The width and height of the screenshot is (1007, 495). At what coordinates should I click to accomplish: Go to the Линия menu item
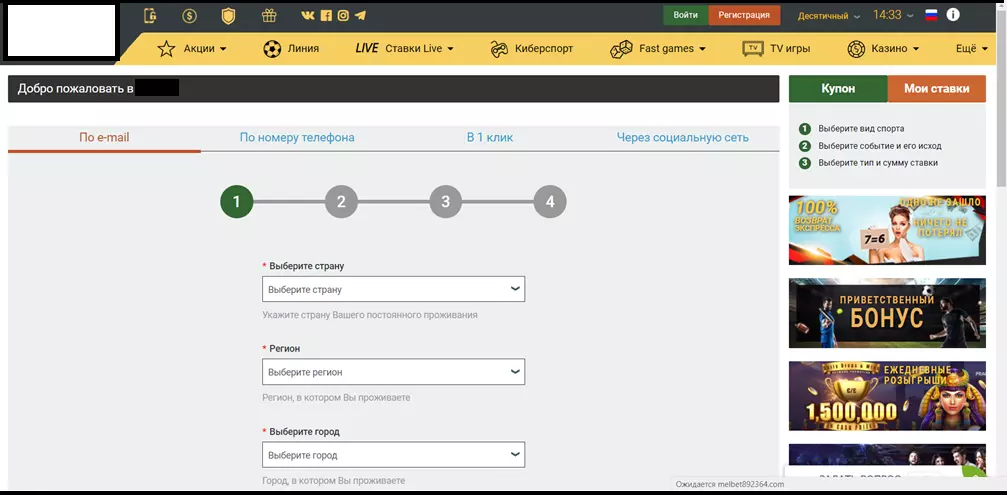coord(303,49)
